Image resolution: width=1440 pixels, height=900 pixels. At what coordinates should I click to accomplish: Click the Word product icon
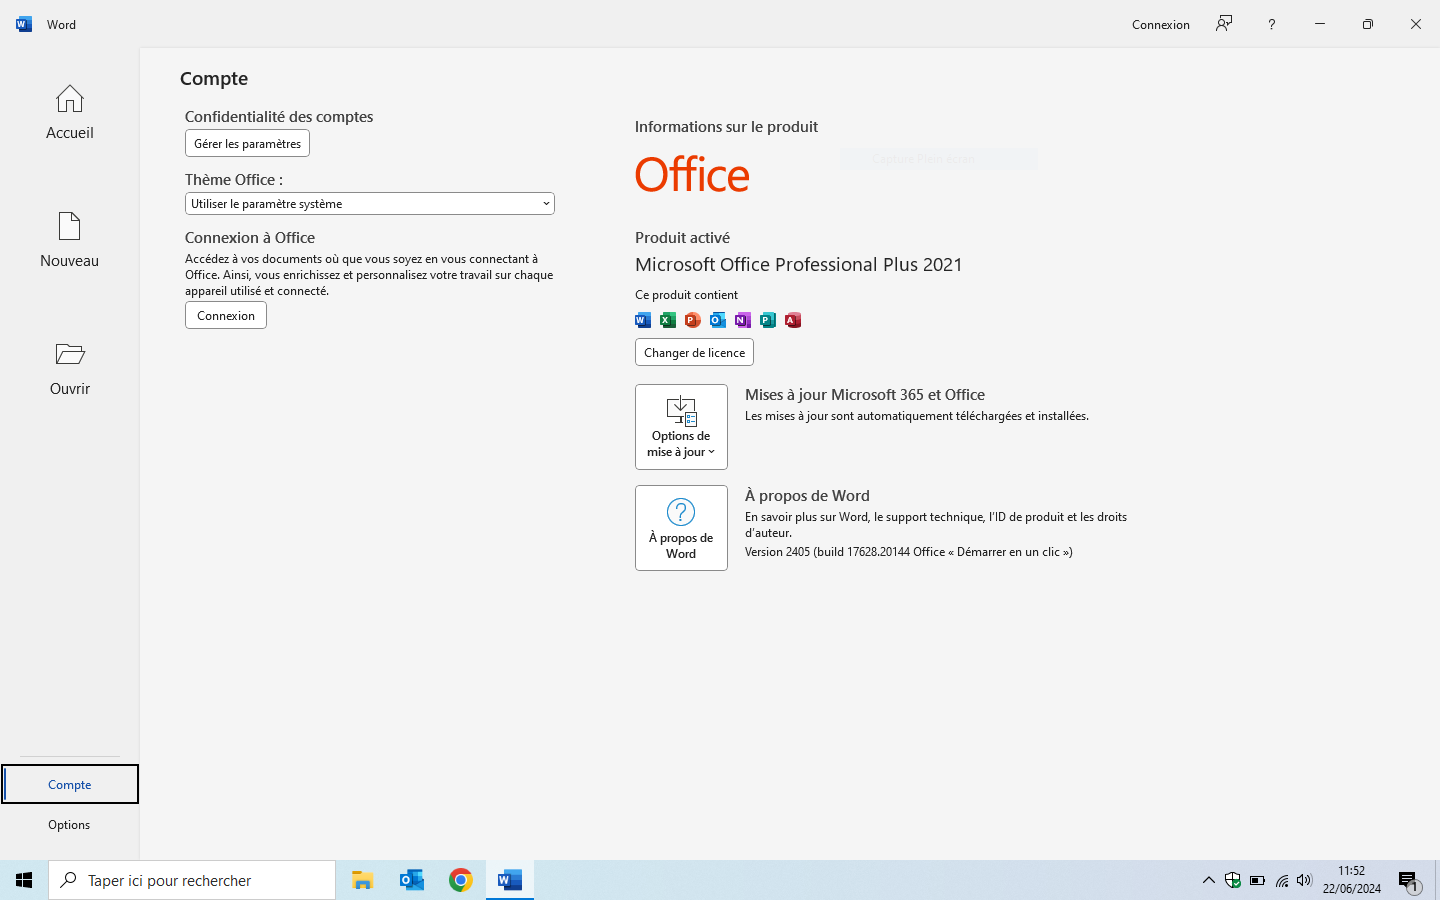coord(643,320)
